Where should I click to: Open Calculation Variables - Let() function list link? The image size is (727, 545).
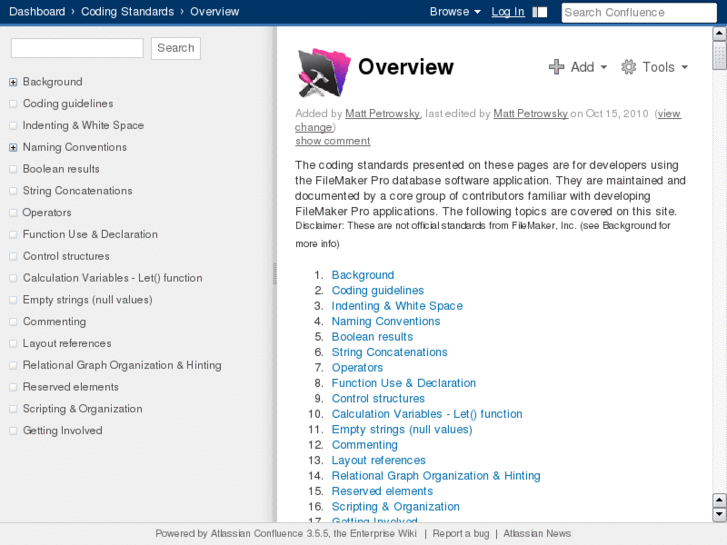coord(427,414)
